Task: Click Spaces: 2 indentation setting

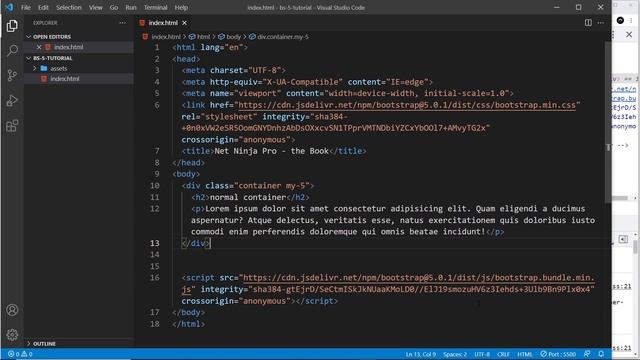Action: (455, 354)
